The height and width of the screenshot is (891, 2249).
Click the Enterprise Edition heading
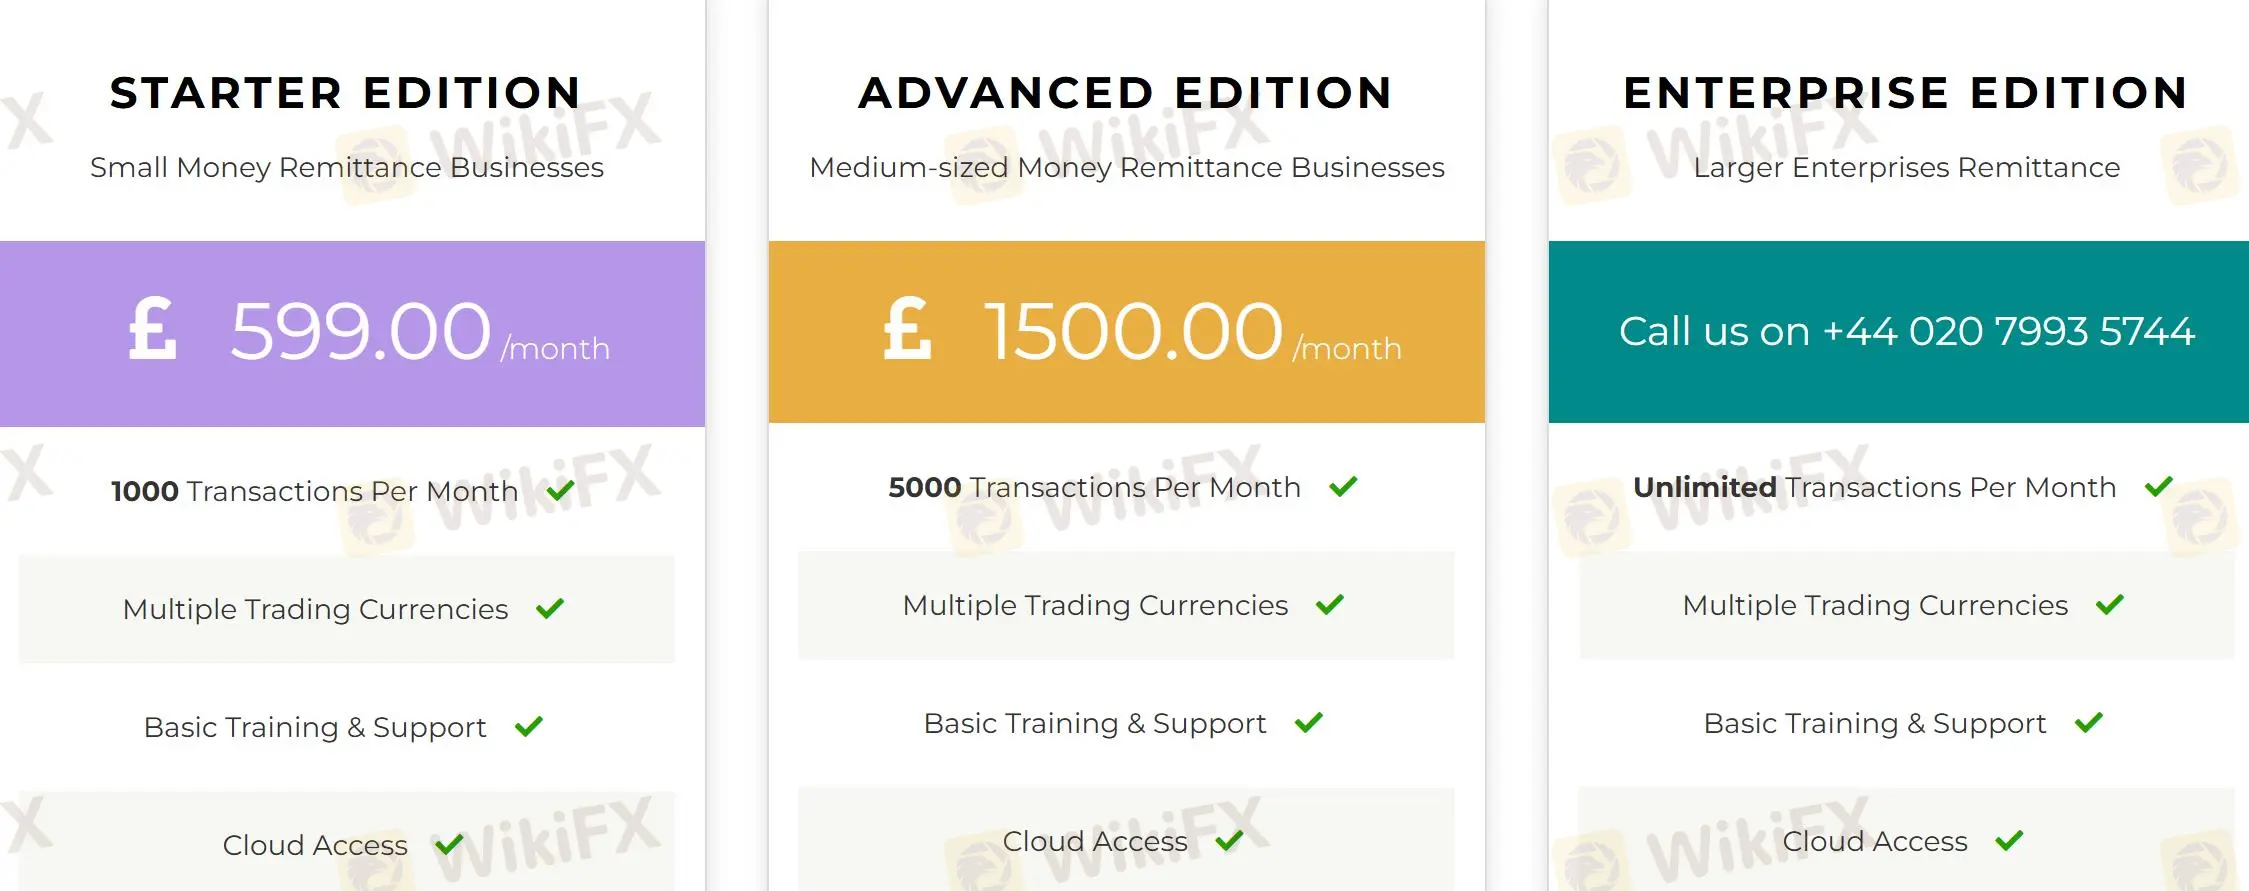pos(1906,93)
